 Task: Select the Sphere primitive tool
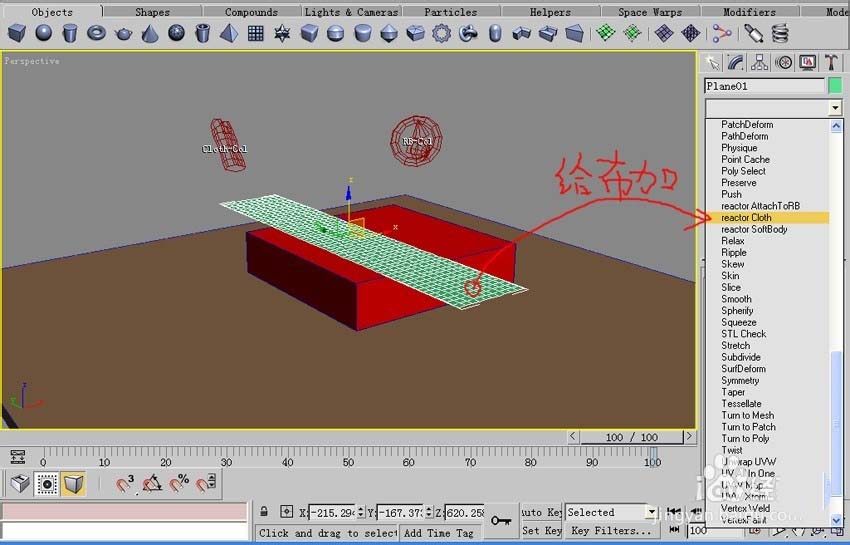coord(43,34)
